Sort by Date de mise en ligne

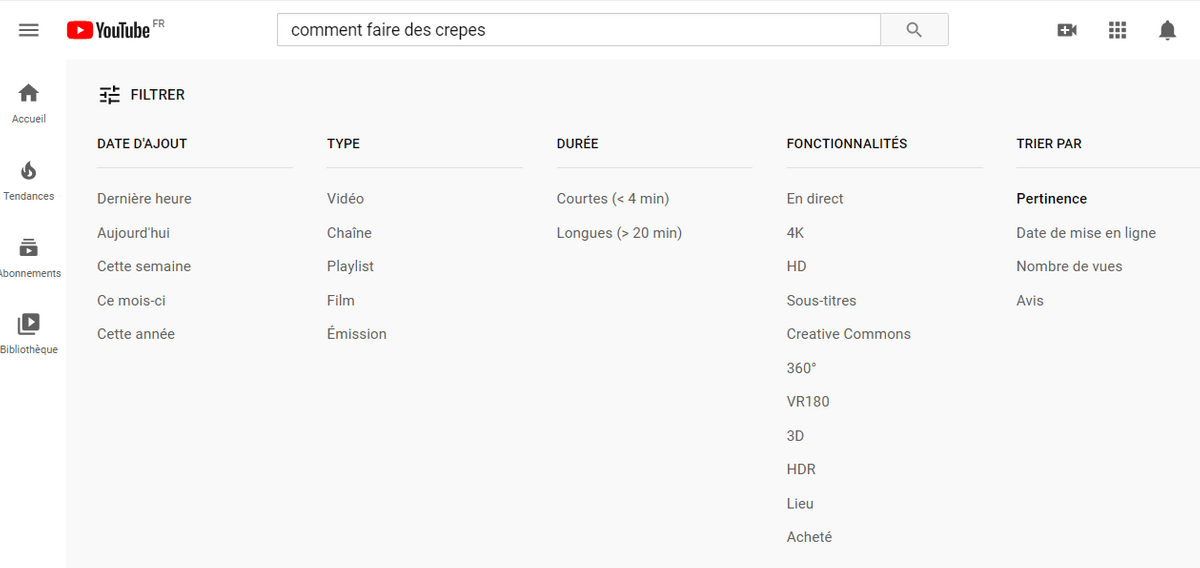[x=1086, y=232]
